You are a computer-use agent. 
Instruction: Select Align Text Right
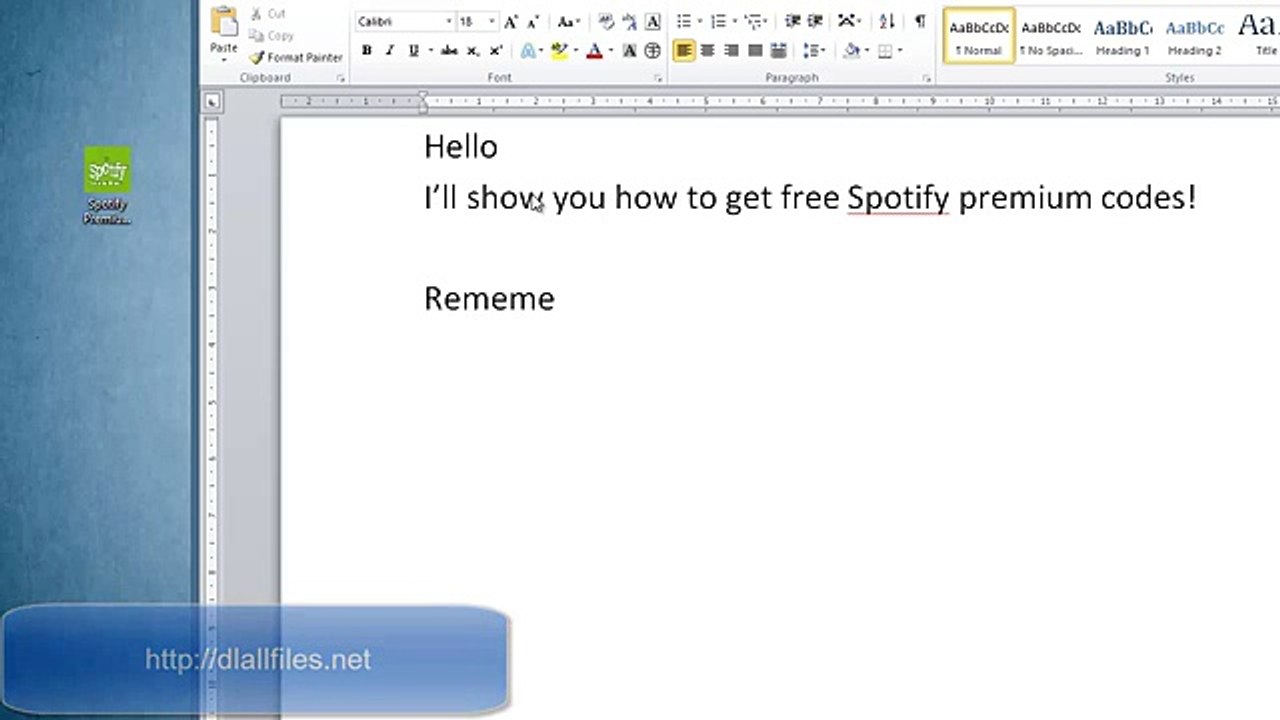(x=731, y=50)
